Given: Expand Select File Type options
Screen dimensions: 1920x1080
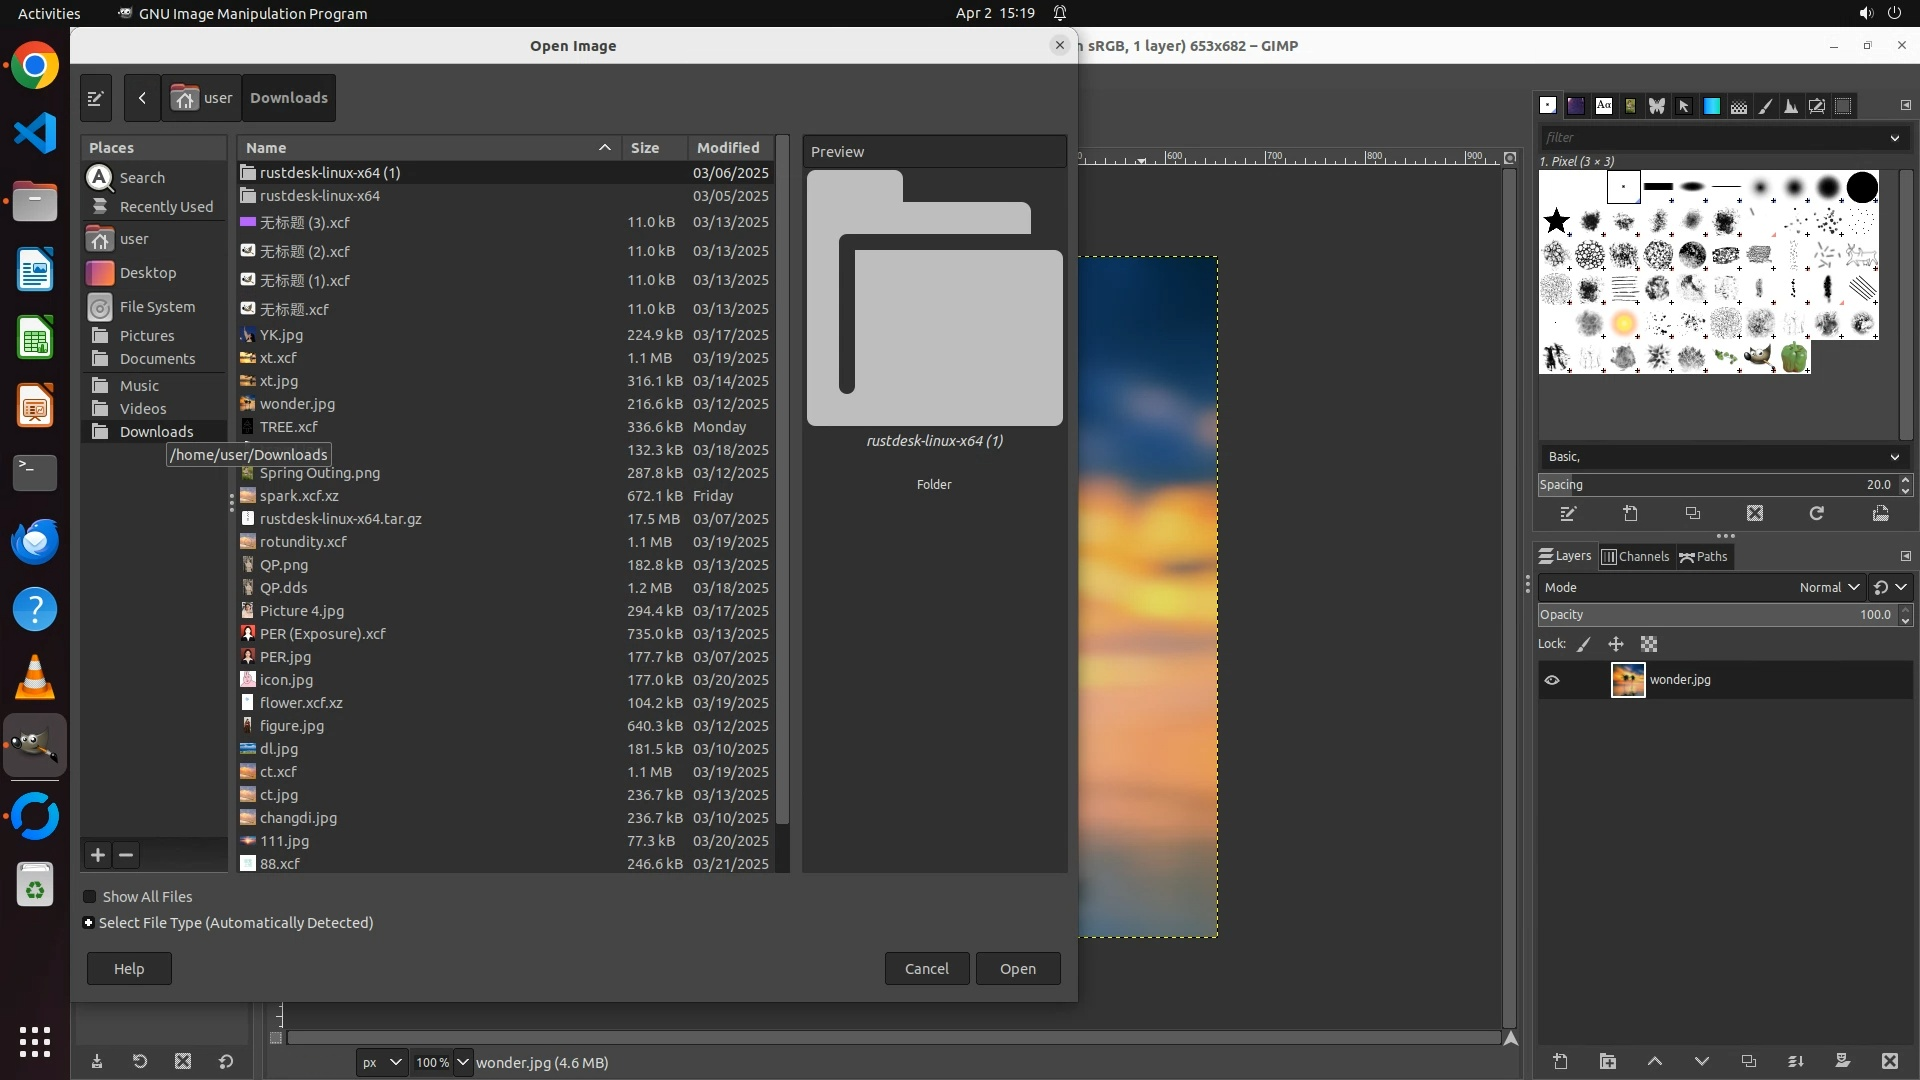Looking at the screenshot, I should coord(89,923).
